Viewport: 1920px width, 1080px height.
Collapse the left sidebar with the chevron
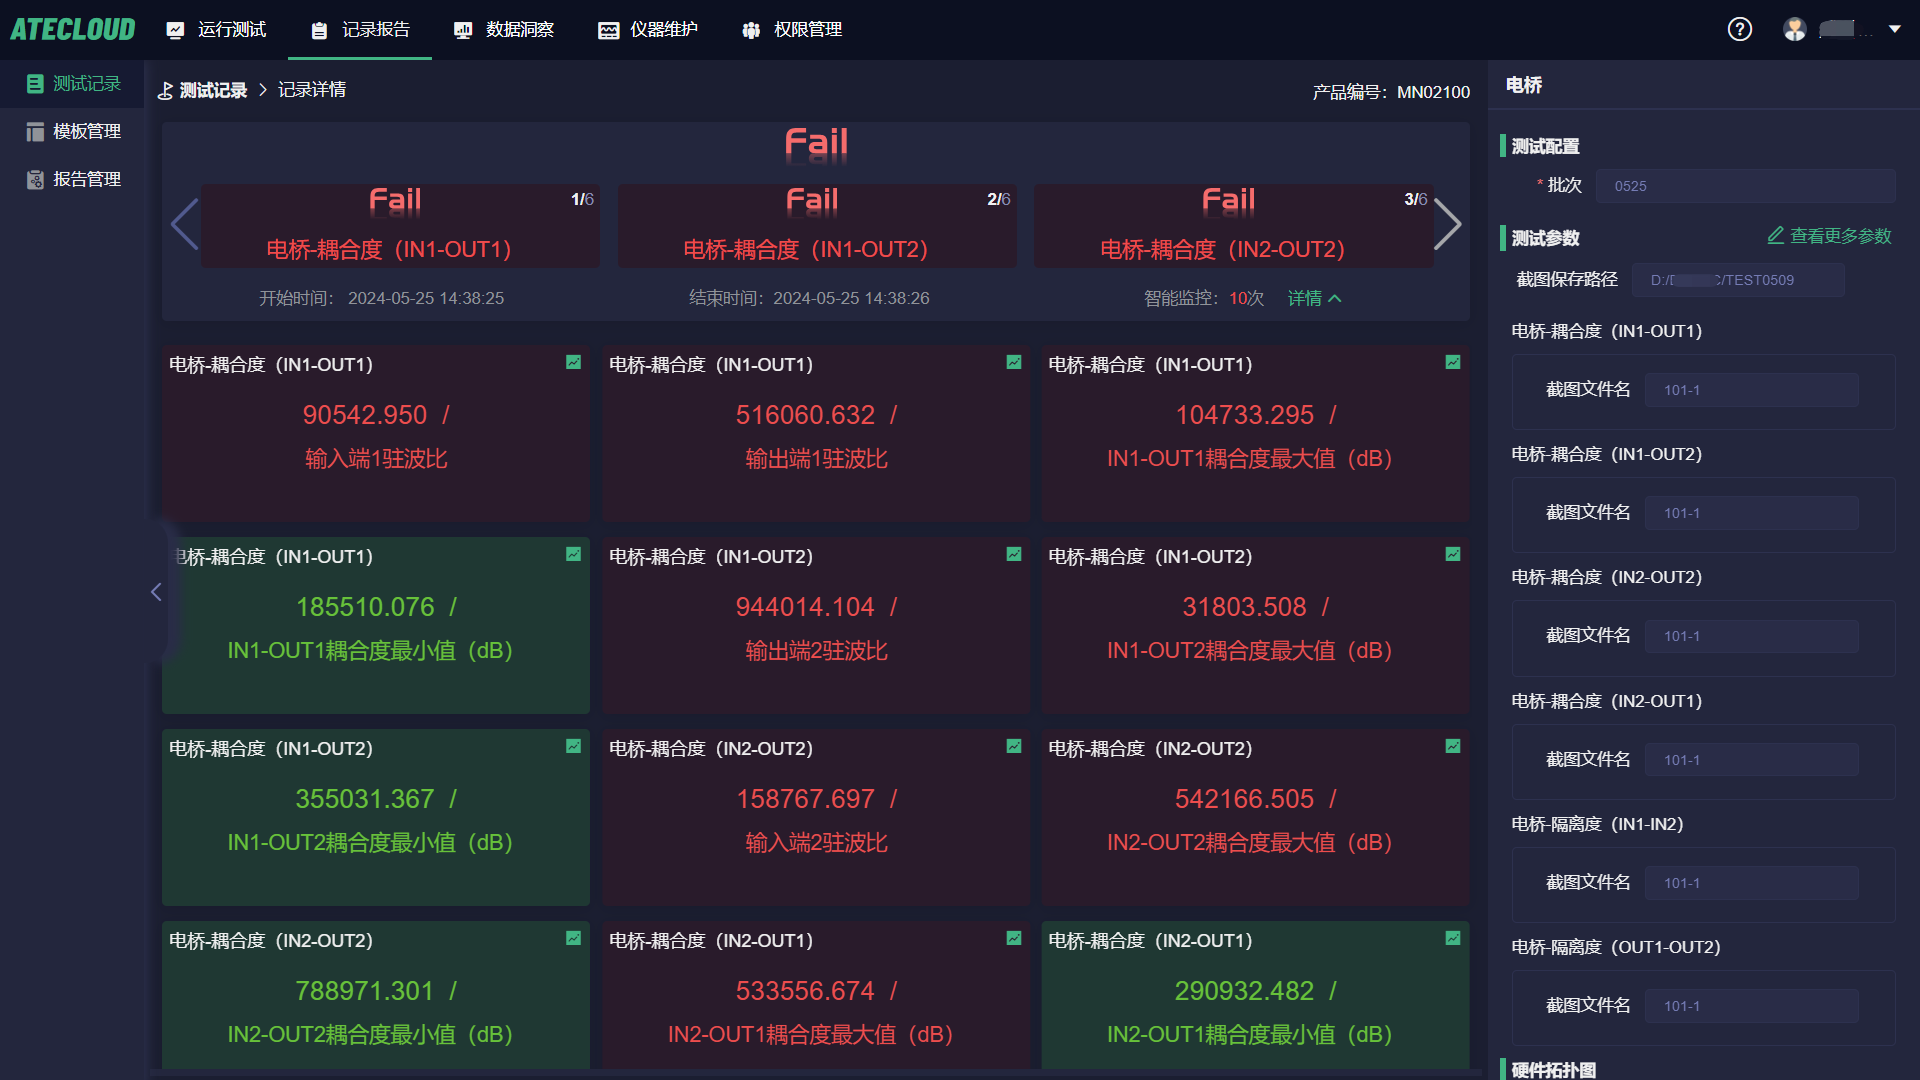tap(156, 592)
